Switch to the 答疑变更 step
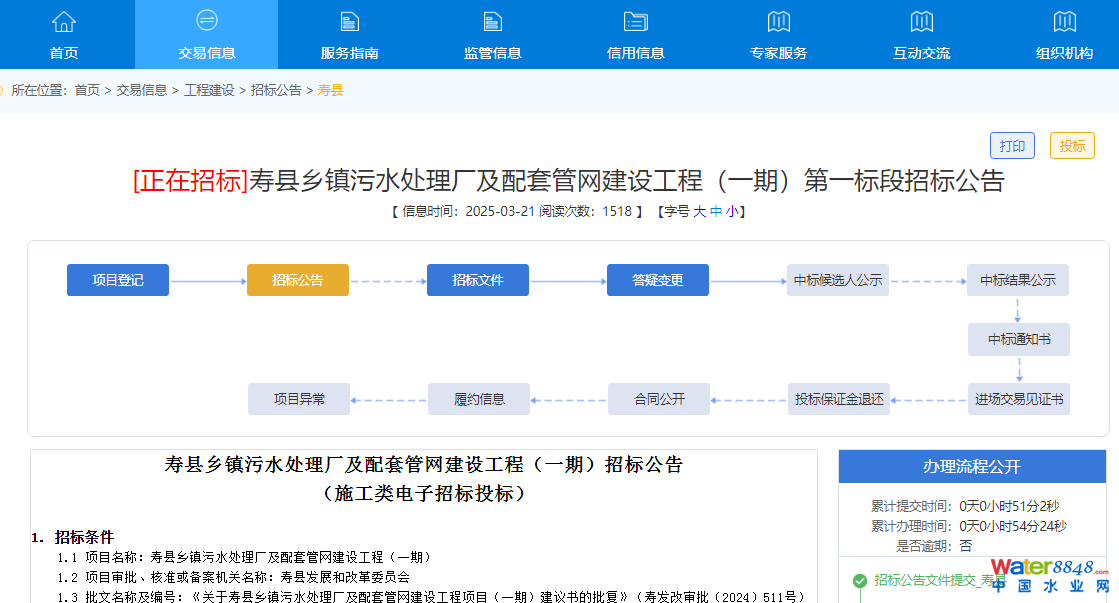 [658, 280]
